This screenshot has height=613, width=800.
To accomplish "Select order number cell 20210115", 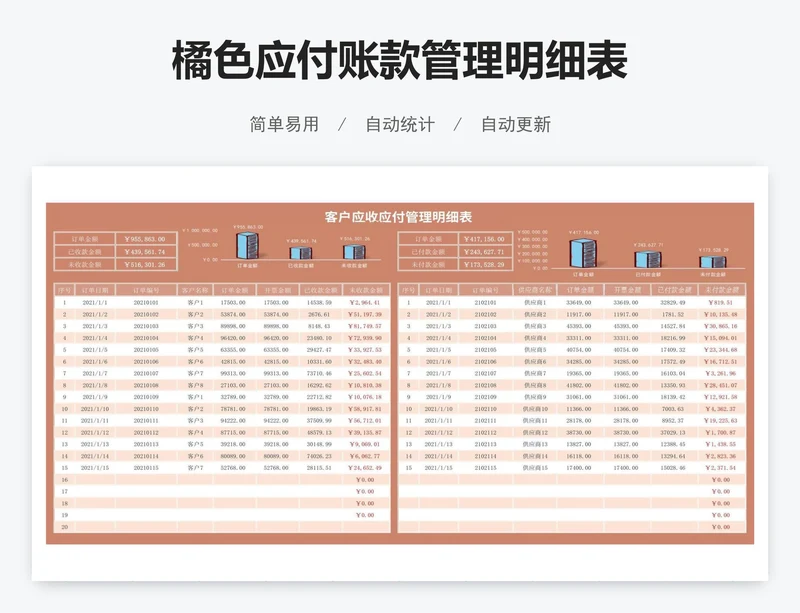I will (x=146, y=468).
